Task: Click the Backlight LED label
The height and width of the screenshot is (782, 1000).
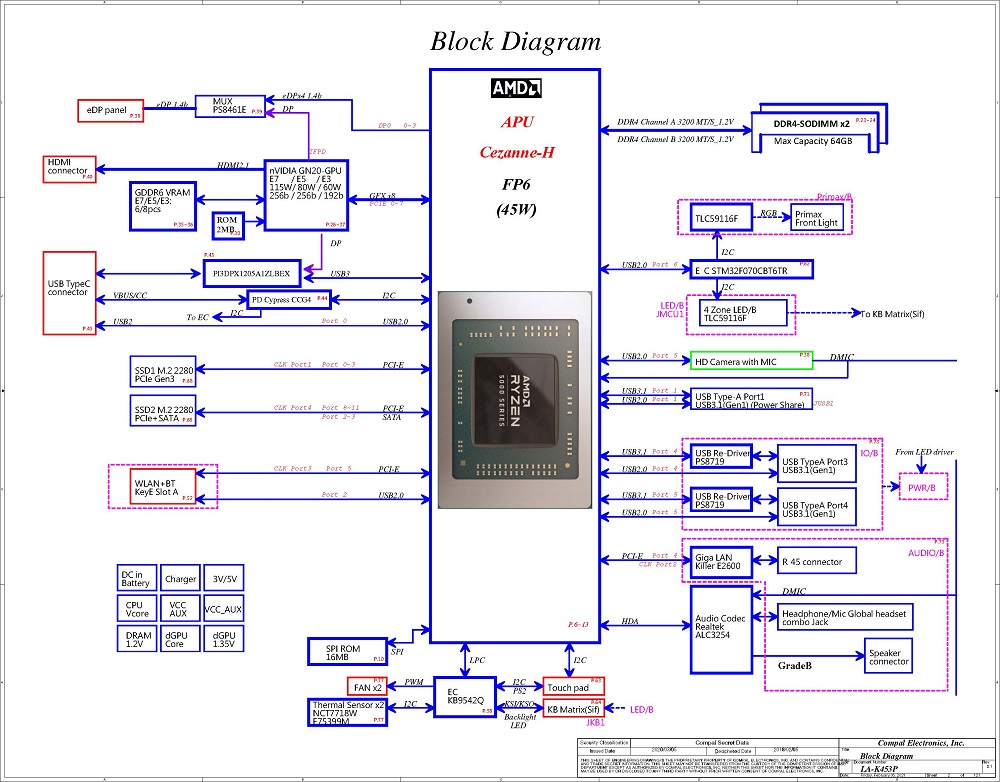Action: pos(520,721)
